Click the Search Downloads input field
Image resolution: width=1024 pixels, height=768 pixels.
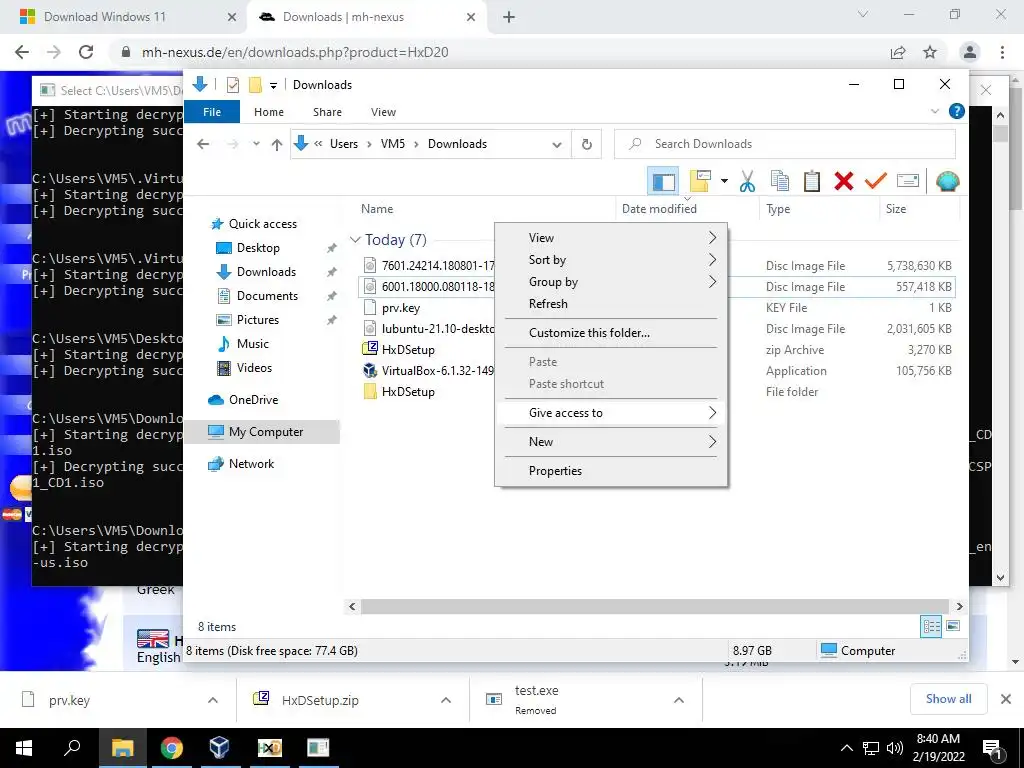coord(785,144)
